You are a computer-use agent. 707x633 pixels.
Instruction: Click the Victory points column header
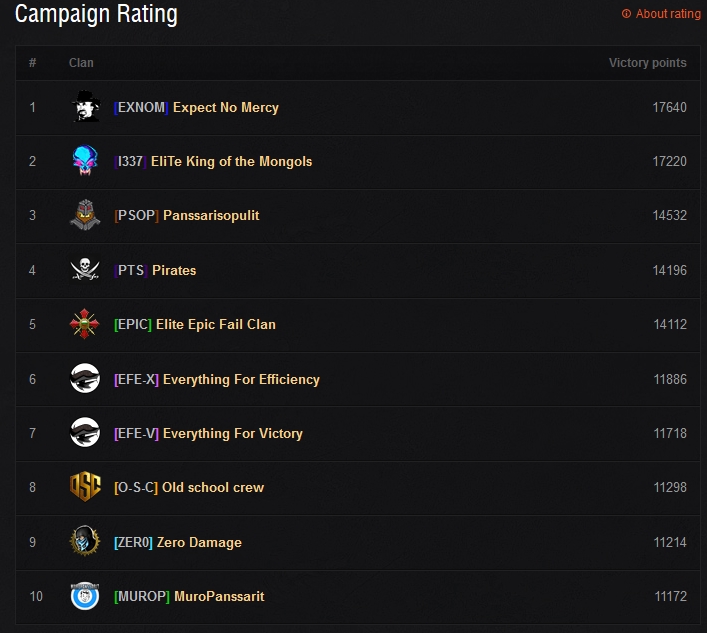tap(647, 63)
